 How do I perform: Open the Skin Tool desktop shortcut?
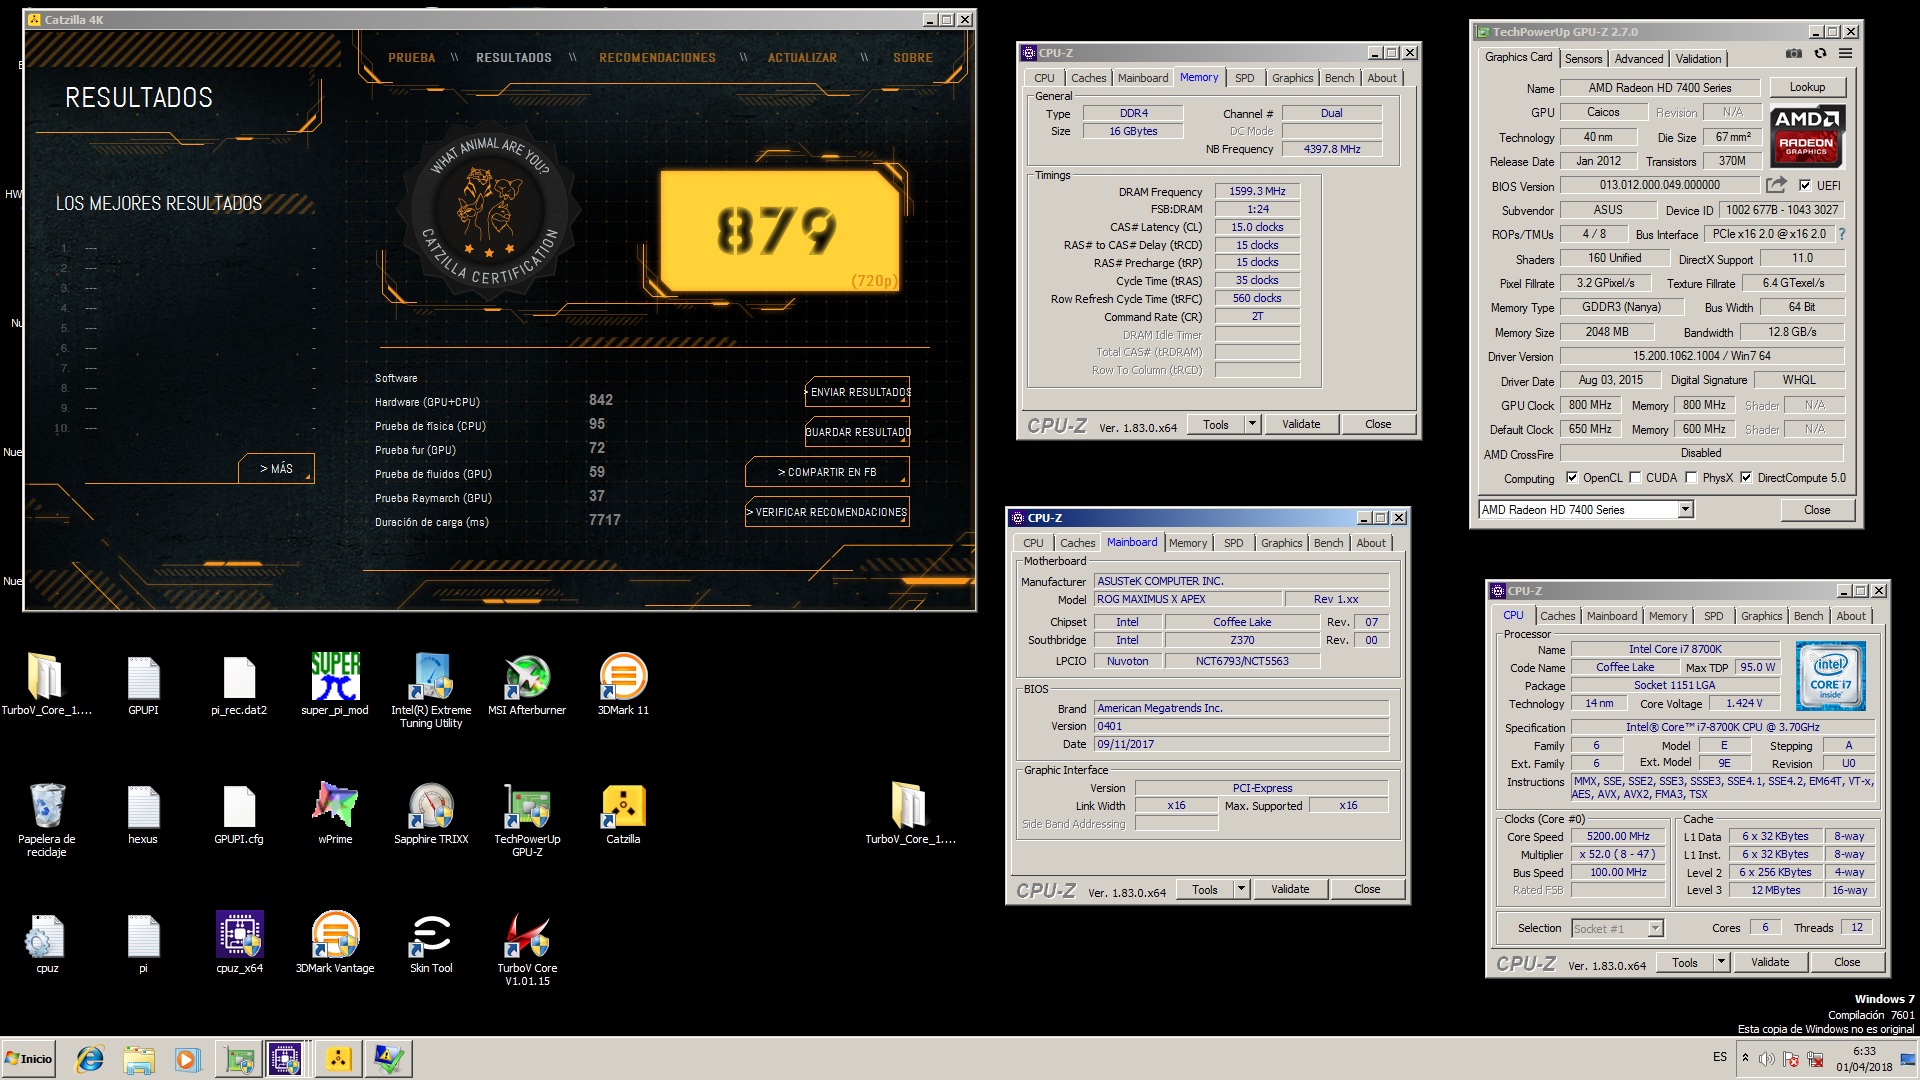(431, 943)
